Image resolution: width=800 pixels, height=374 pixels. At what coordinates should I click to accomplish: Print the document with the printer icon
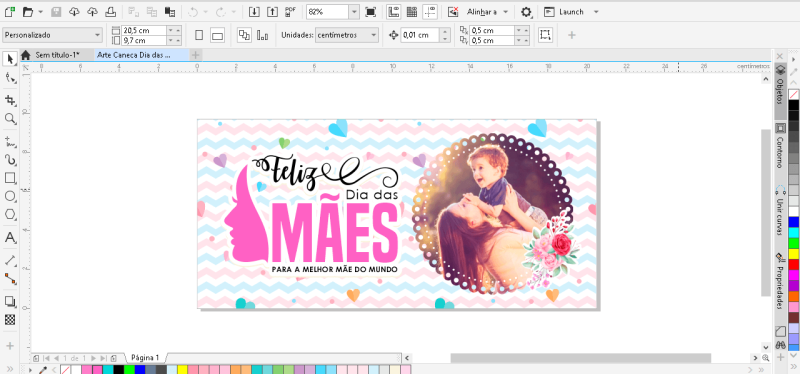110,11
